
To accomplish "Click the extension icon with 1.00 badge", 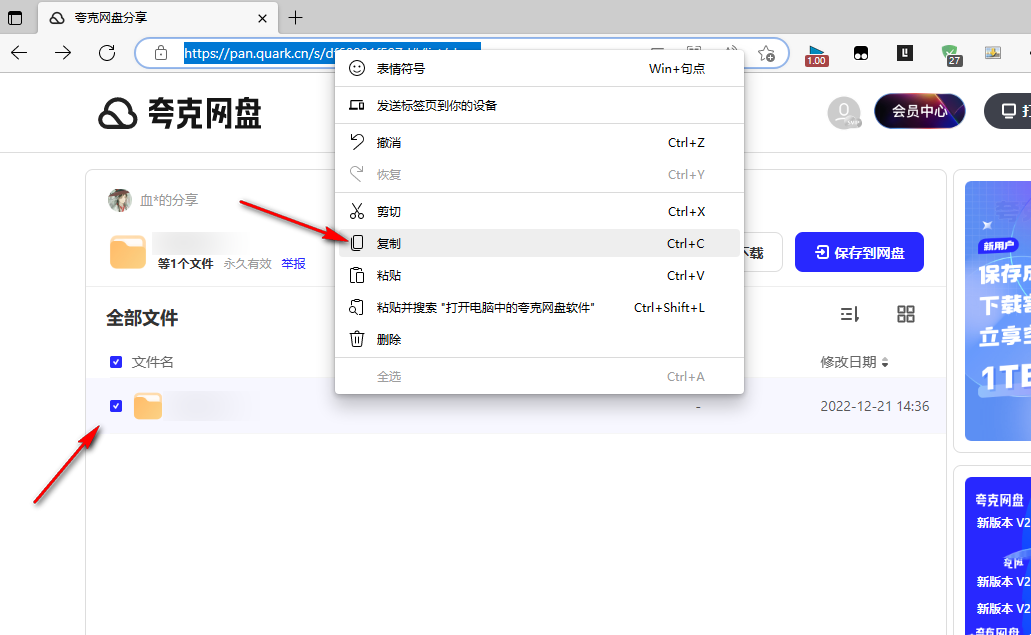I will [x=816, y=55].
